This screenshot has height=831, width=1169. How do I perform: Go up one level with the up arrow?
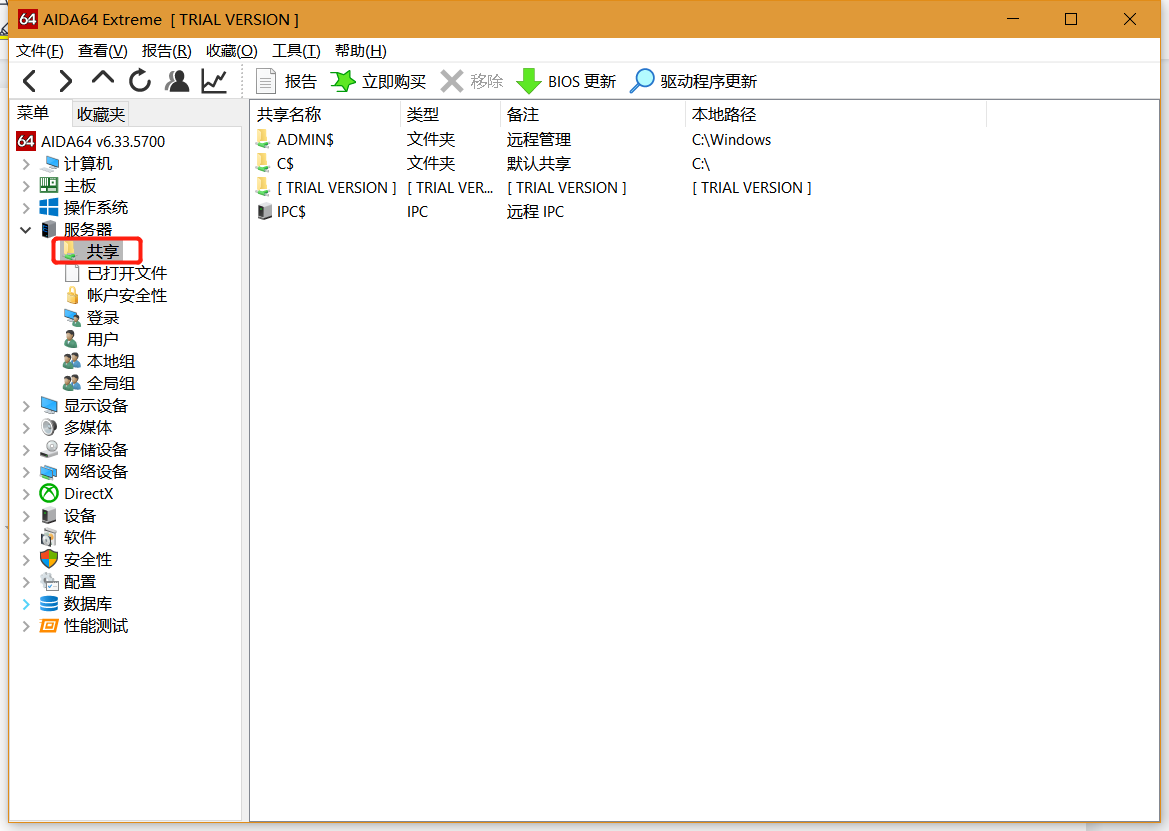click(103, 80)
